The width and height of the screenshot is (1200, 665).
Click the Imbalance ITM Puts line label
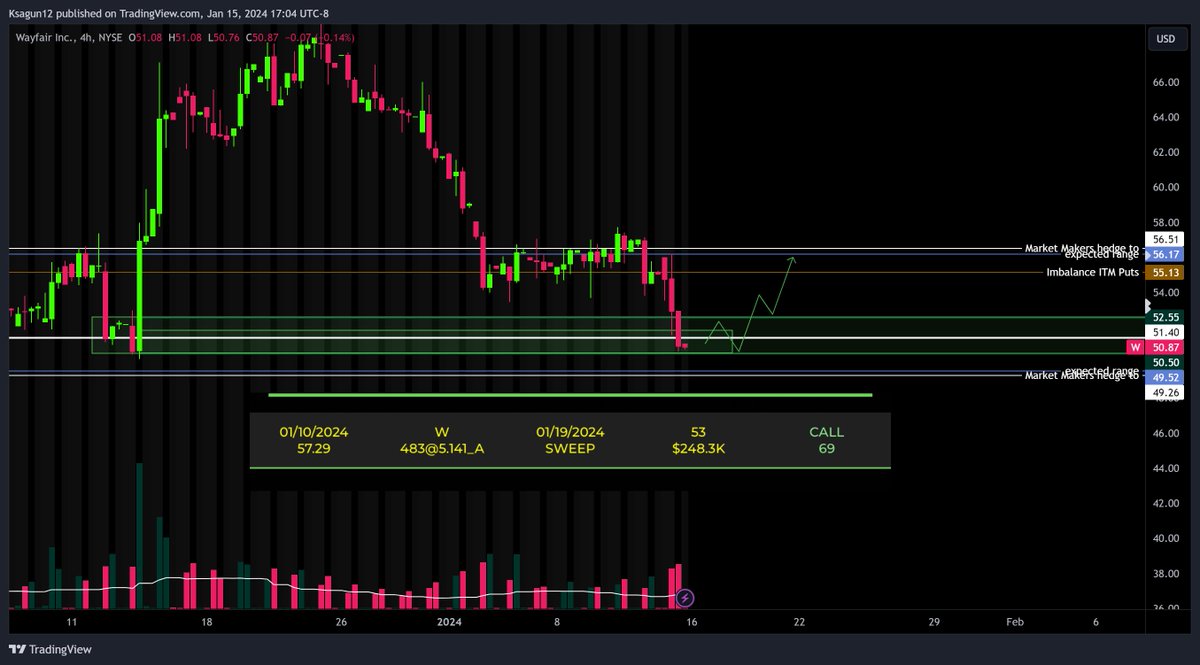(x=1093, y=272)
